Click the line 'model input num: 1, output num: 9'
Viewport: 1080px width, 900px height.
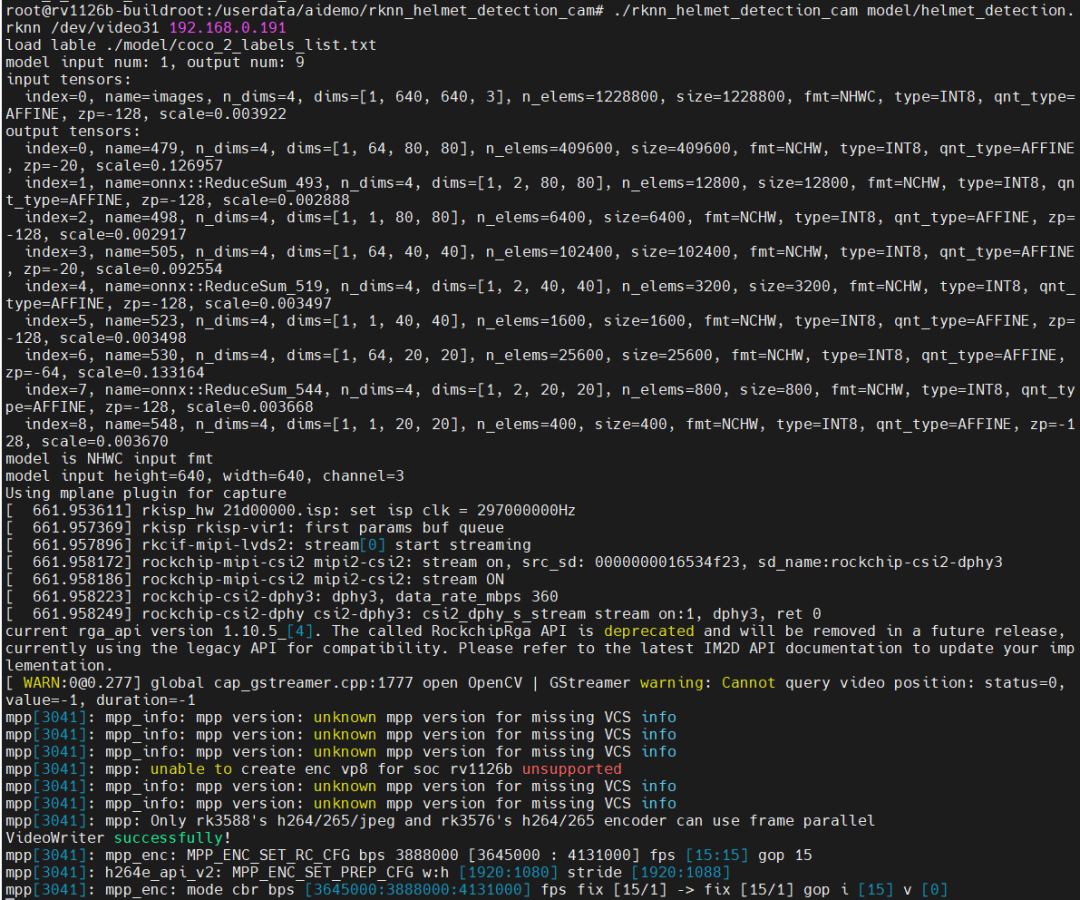155,62
